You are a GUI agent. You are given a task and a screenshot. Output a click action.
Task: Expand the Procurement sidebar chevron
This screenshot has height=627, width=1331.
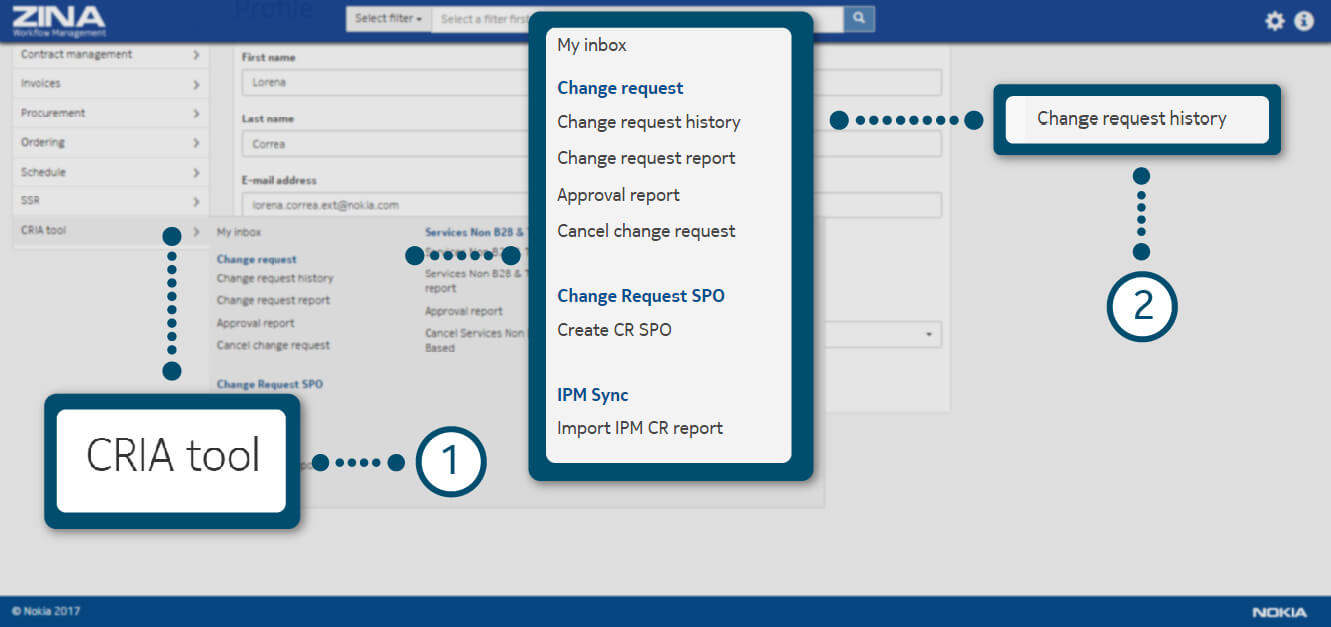point(196,114)
